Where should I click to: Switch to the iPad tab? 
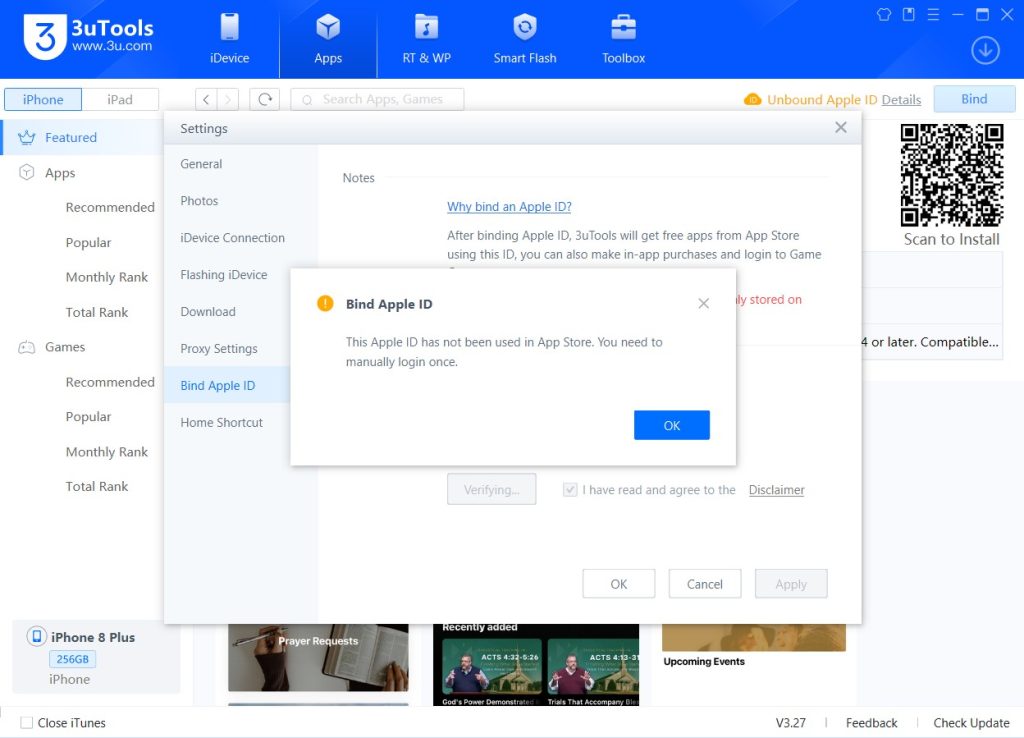pyautogui.click(x=120, y=99)
